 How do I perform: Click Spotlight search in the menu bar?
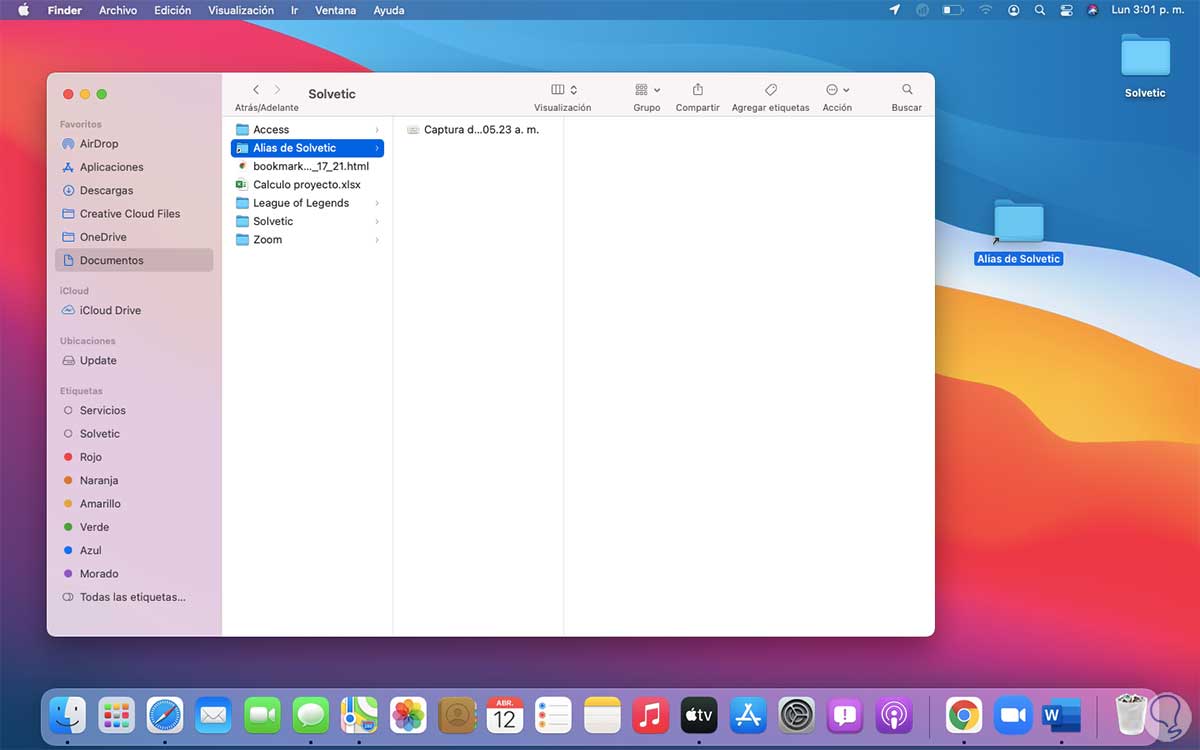point(1040,10)
